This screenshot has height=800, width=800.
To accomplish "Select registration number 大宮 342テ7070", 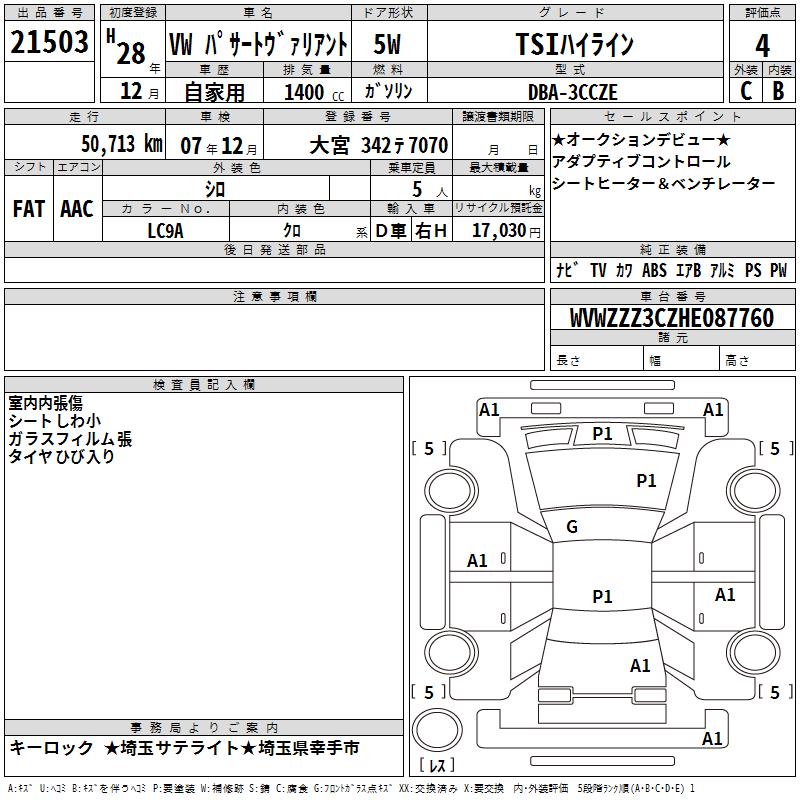I will tap(379, 145).
